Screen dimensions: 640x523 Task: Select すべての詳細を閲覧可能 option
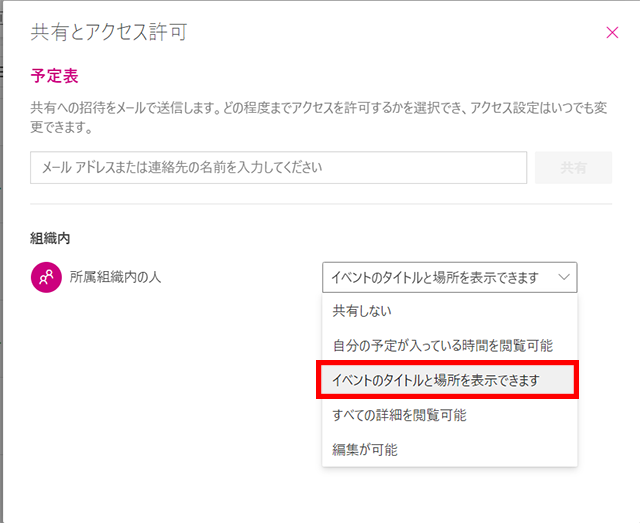pos(399,415)
